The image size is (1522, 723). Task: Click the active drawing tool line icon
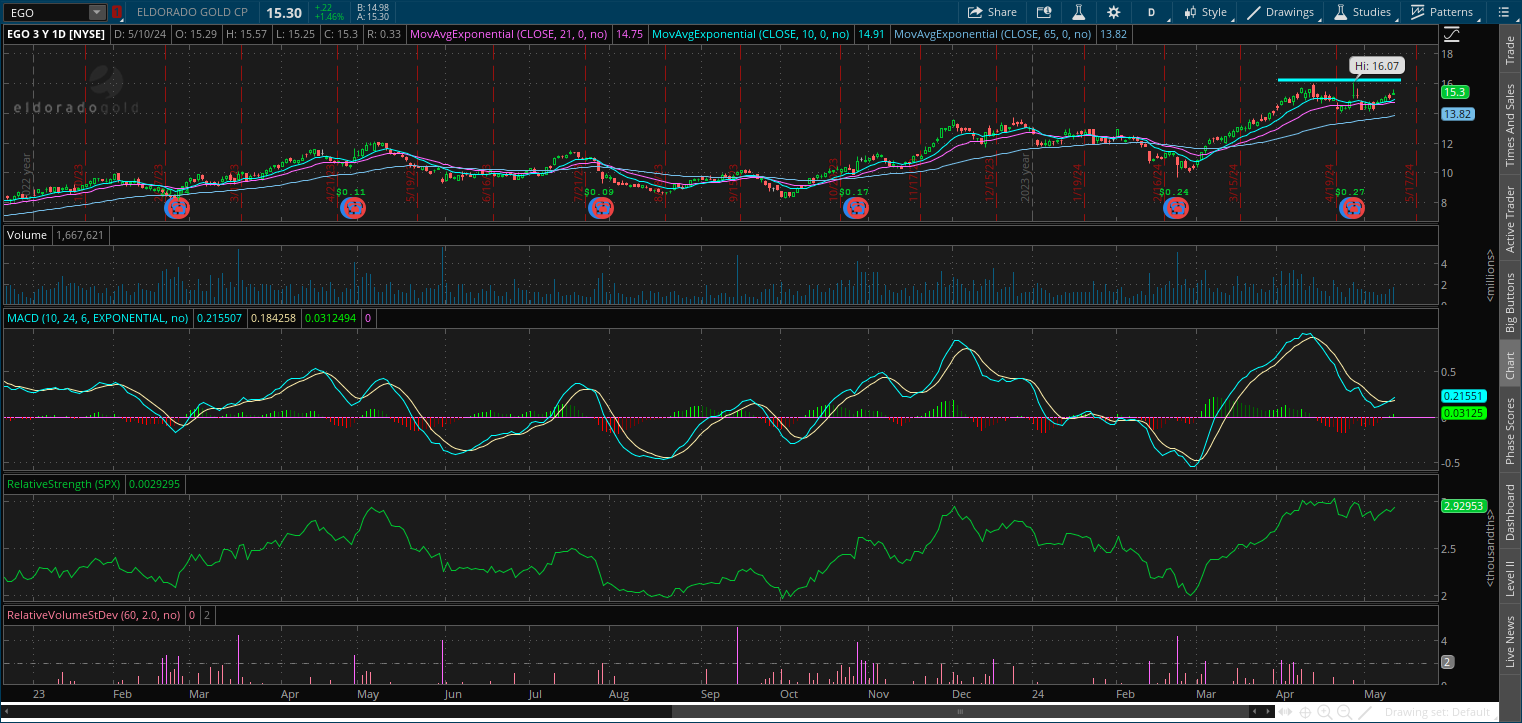click(x=1365, y=712)
